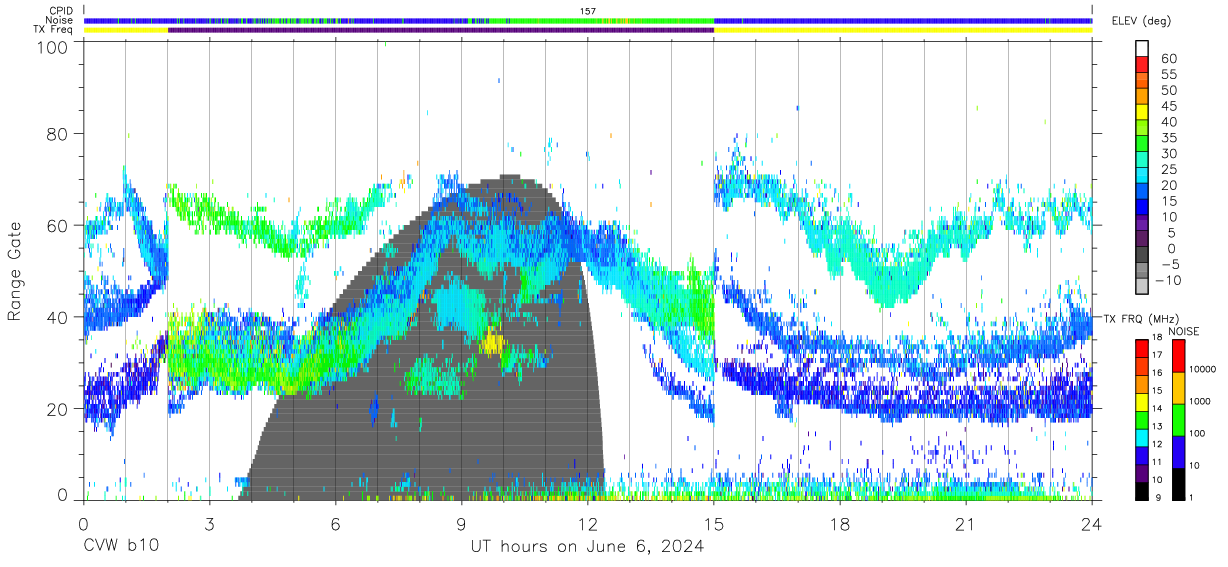Click the 100 tick on the Range Gate axis
This screenshot has height=567, width=1228.
(53, 46)
